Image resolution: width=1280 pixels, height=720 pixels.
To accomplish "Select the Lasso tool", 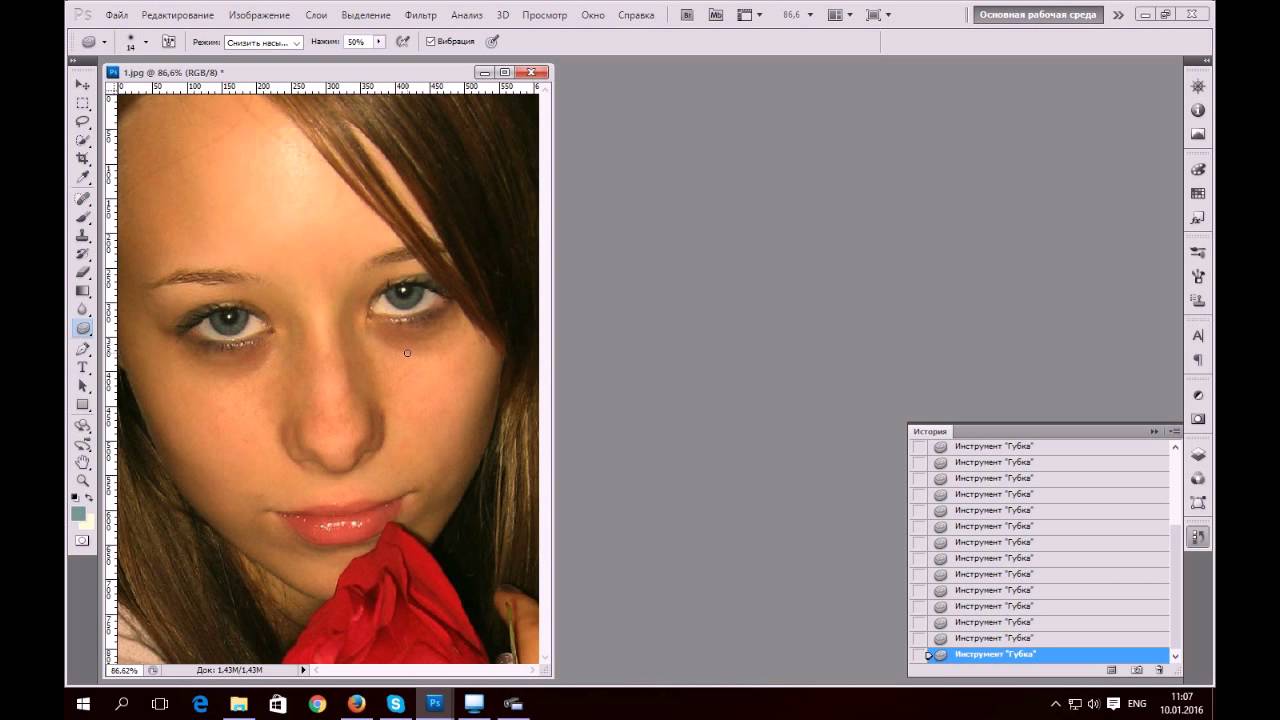I will click(83, 122).
